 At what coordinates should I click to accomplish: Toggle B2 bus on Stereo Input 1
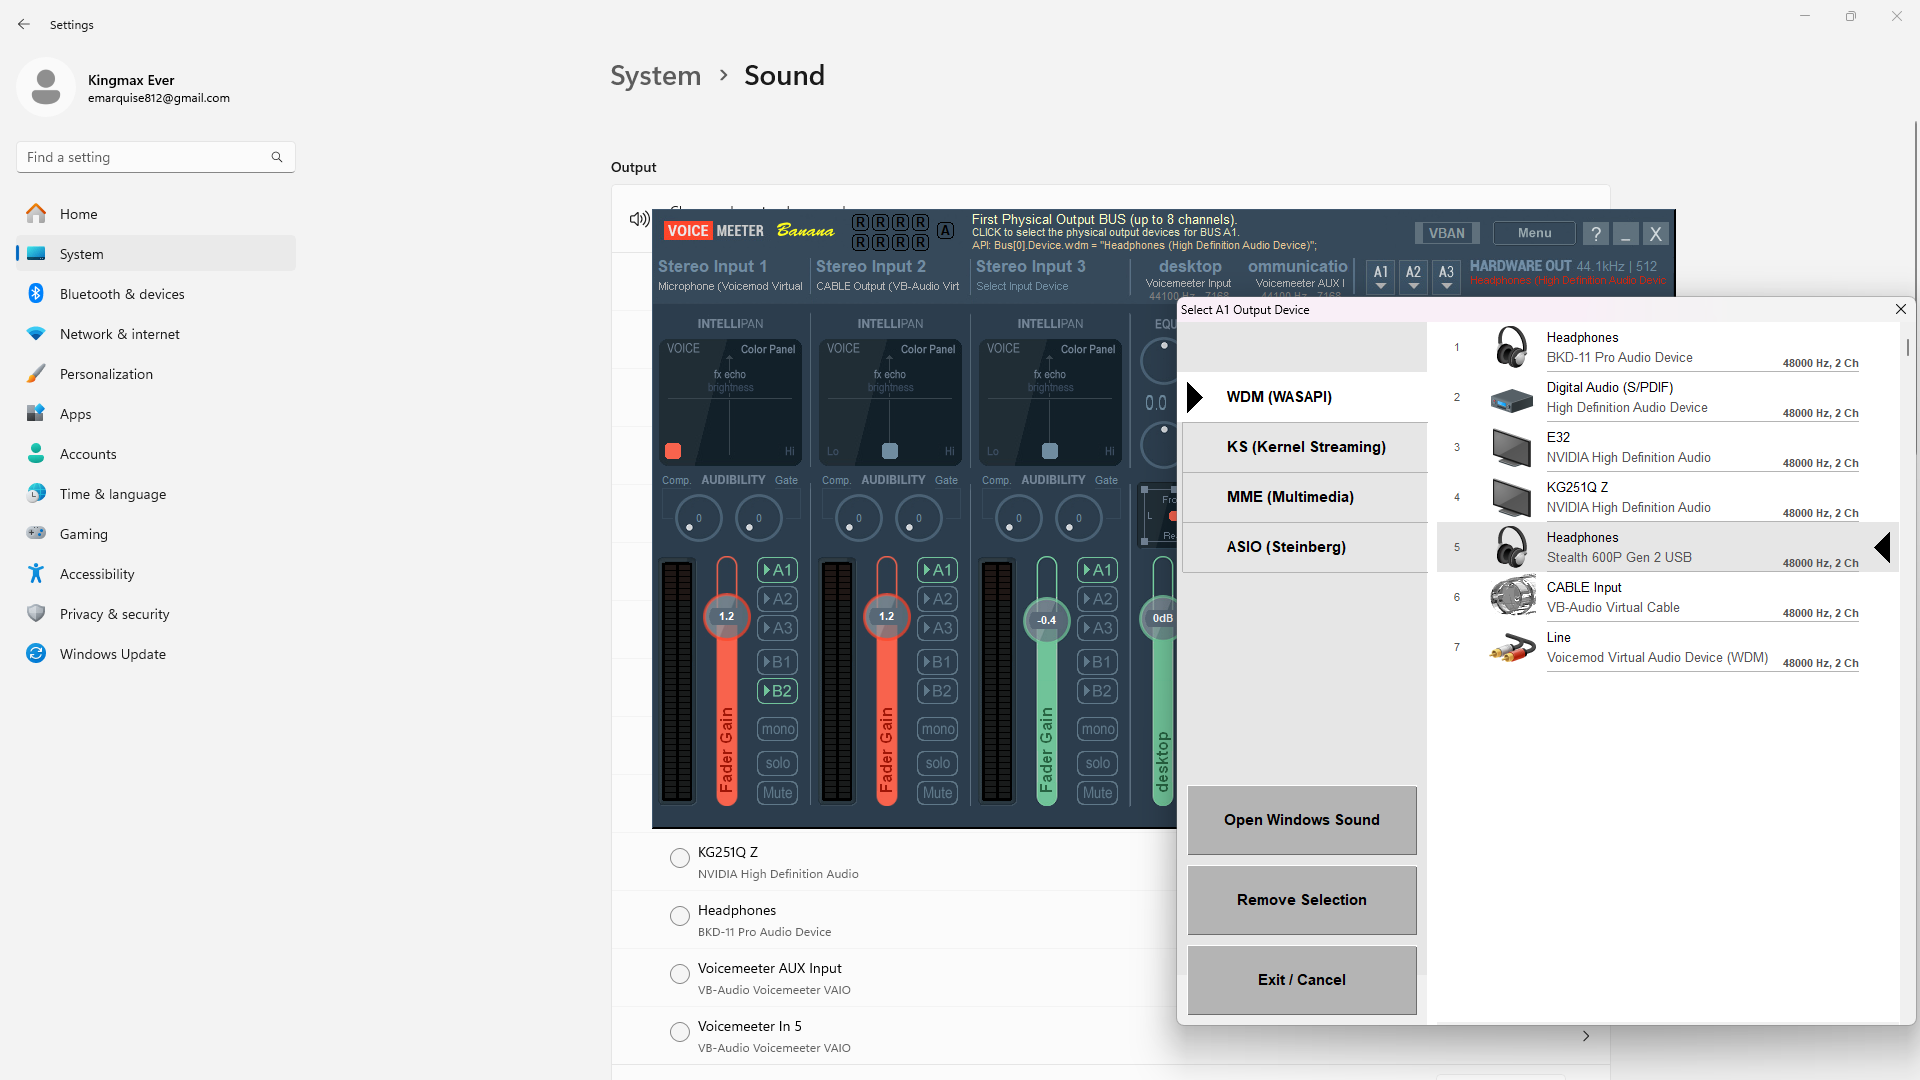tap(777, 691)
